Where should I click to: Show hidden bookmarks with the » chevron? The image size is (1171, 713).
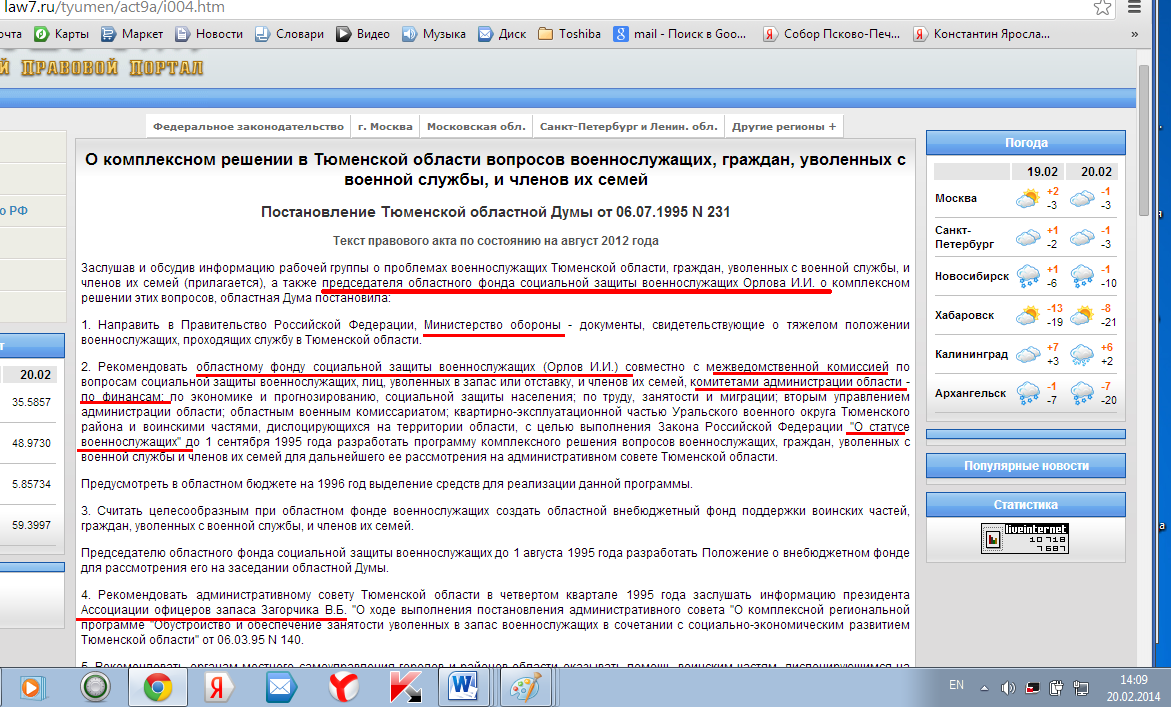pos(1134,34)
